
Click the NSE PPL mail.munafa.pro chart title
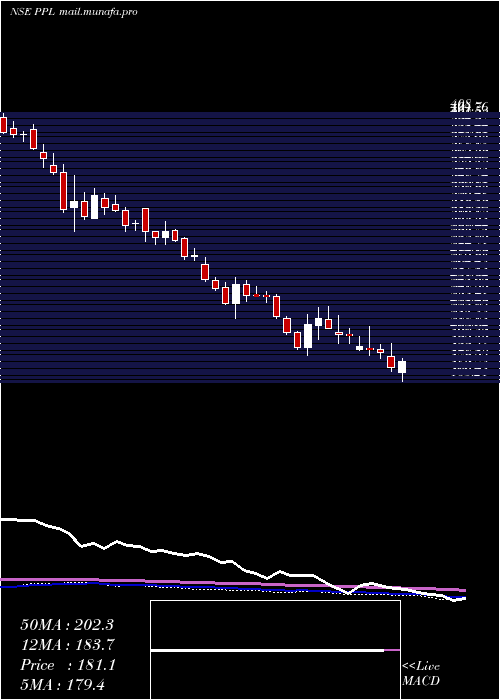[74, 12]
